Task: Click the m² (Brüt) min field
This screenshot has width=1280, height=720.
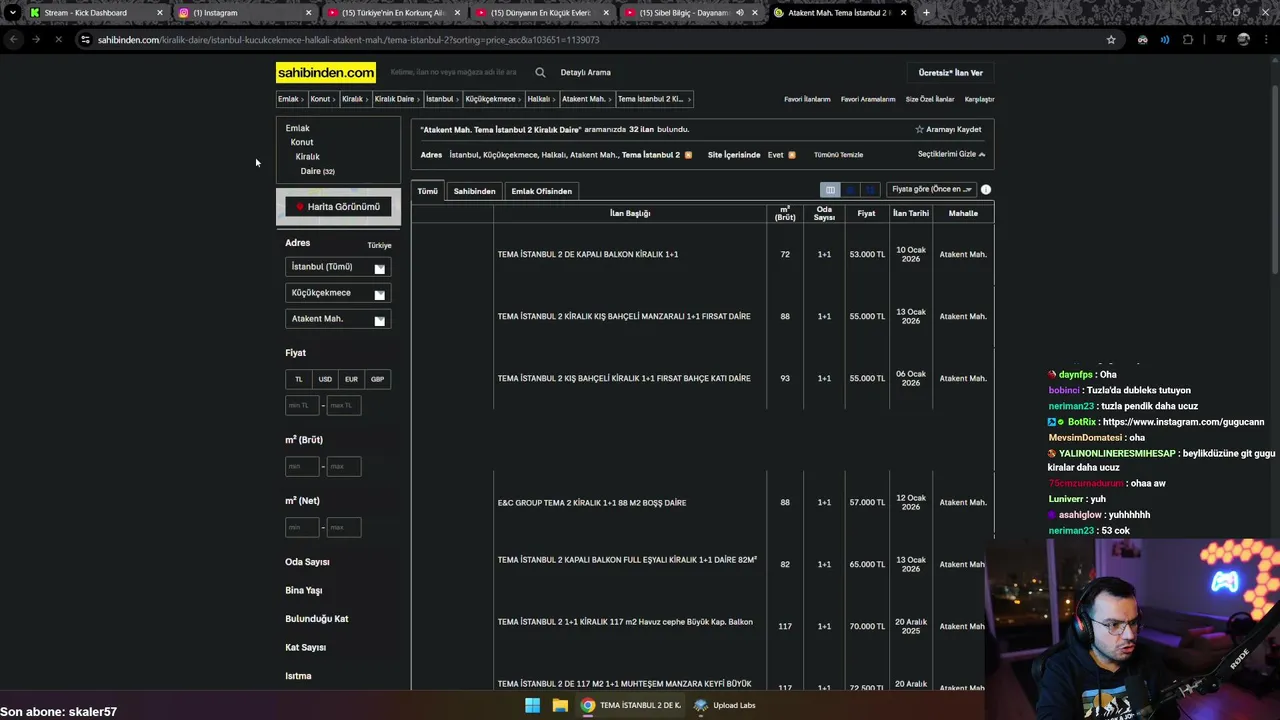Action: click(x=302, y=466)
